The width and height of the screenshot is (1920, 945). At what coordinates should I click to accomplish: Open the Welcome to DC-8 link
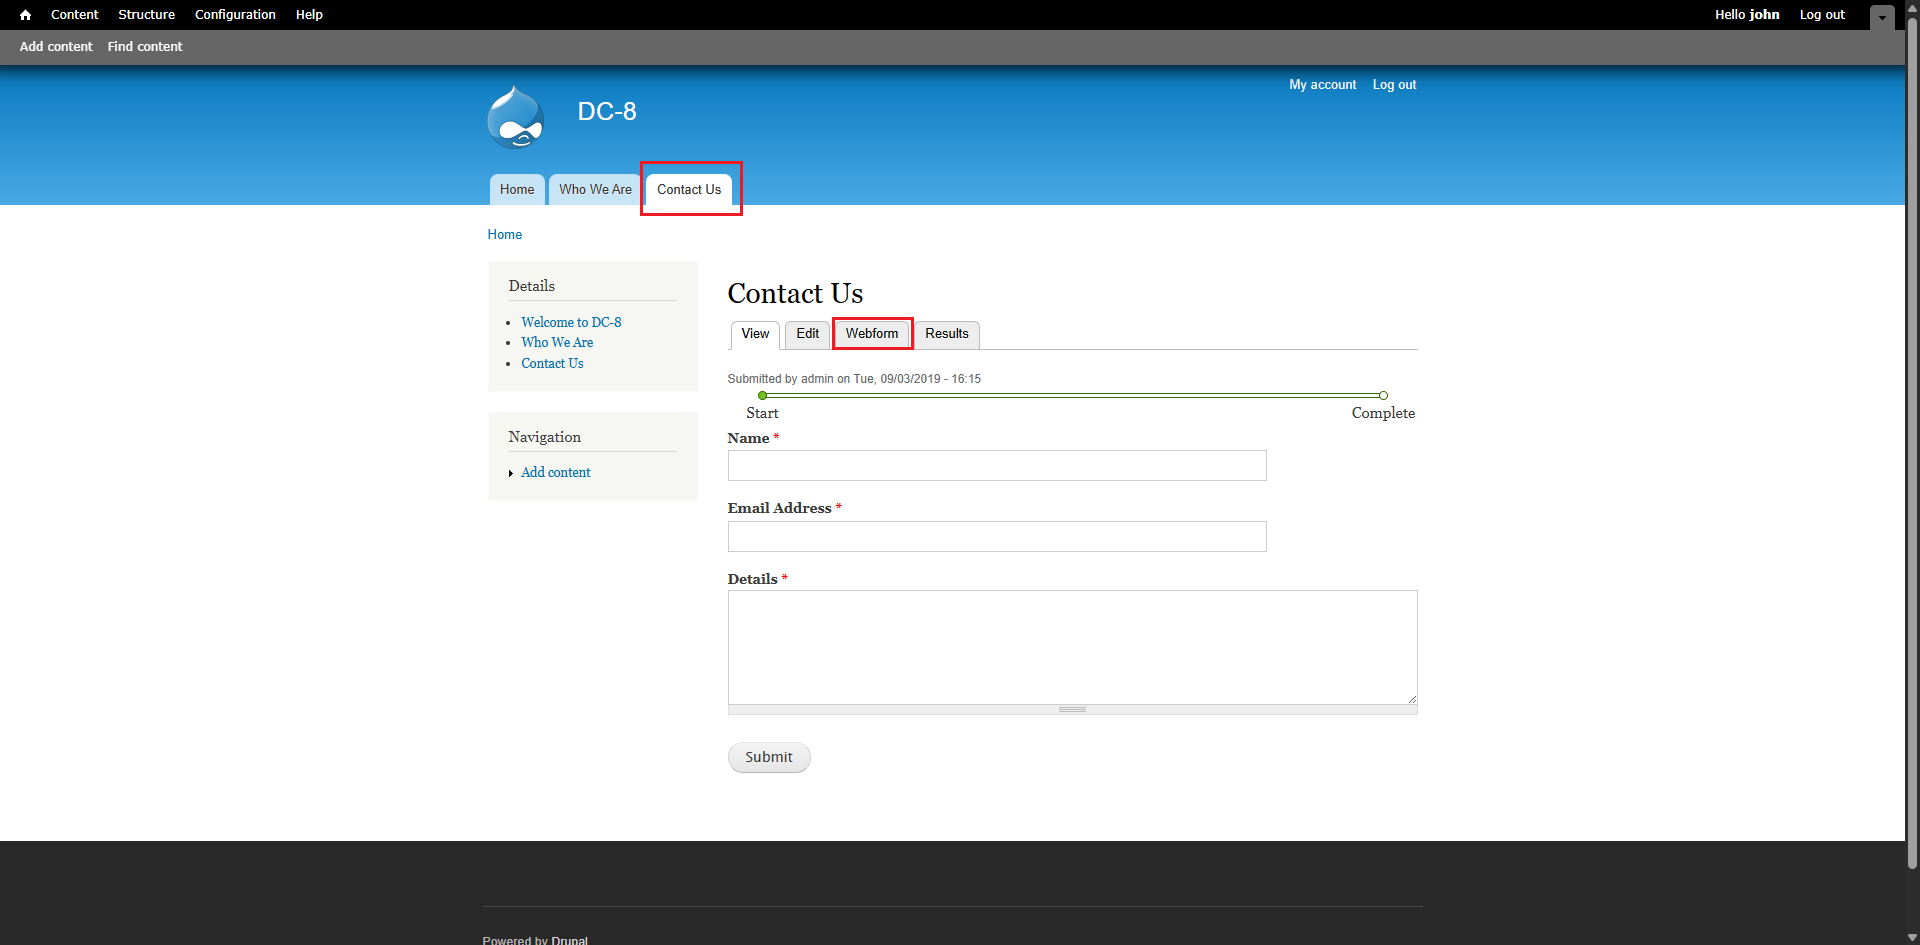tap(571, 322)
